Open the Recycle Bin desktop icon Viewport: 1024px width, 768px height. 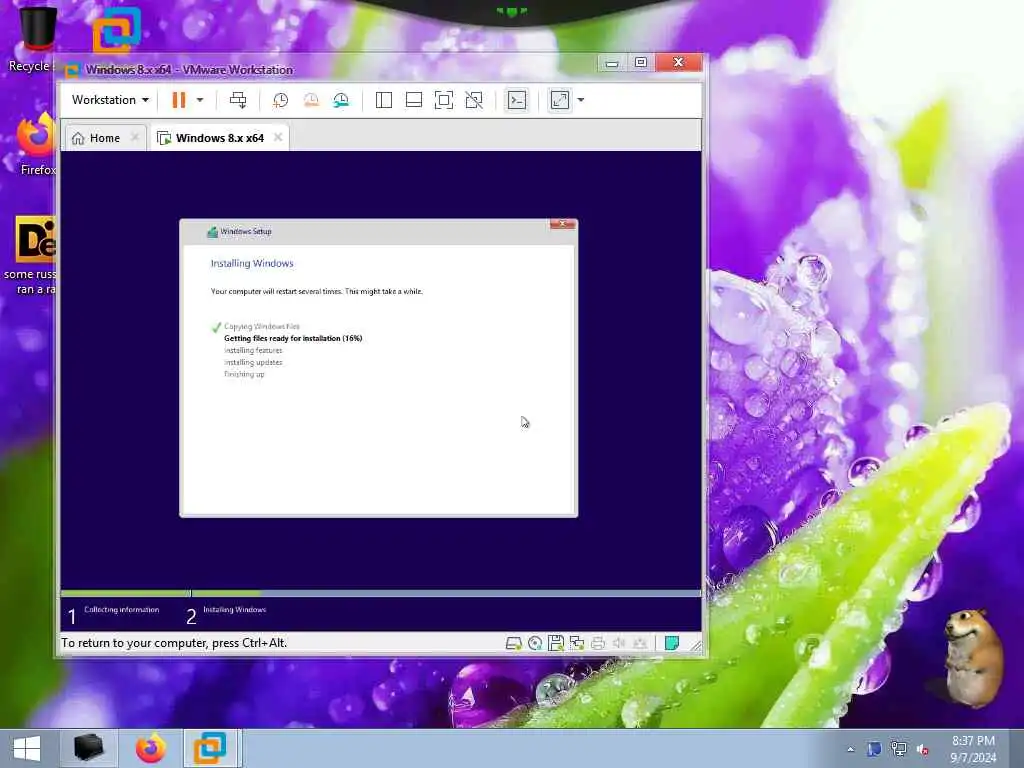(31, 39)
